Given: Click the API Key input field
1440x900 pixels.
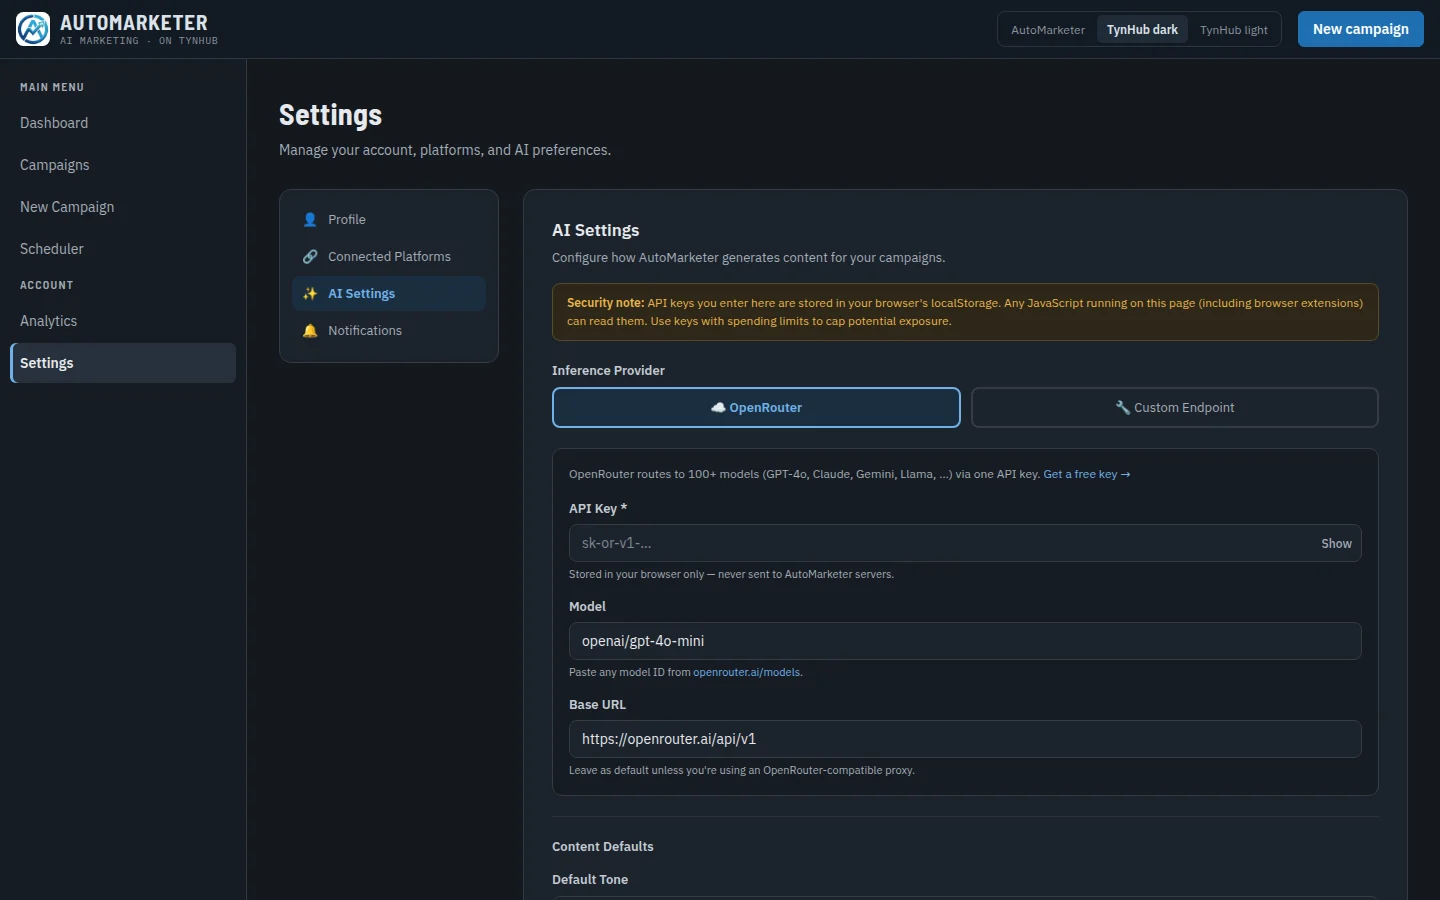Looking at the screenshot, I should point(965,544).
